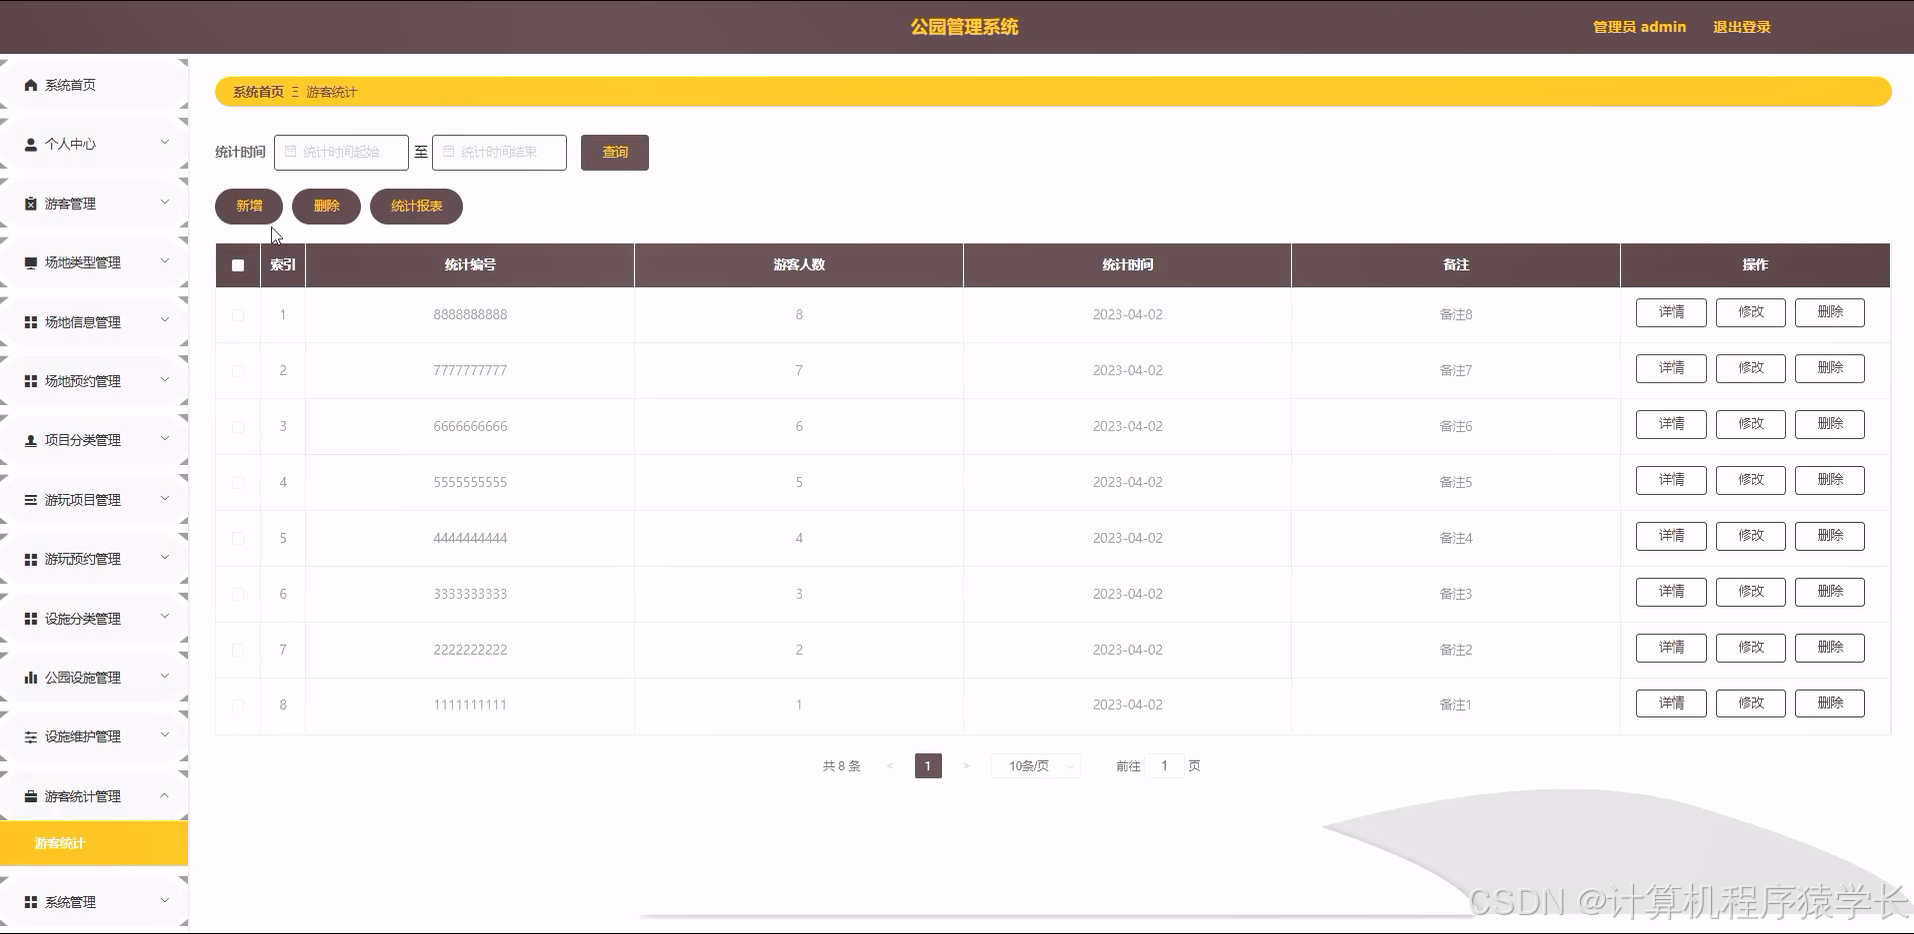The width and height of the screenshot is (1914, 934).
Task: Click the grid icon beside 场地信息管理
Action: pos(31,322)
